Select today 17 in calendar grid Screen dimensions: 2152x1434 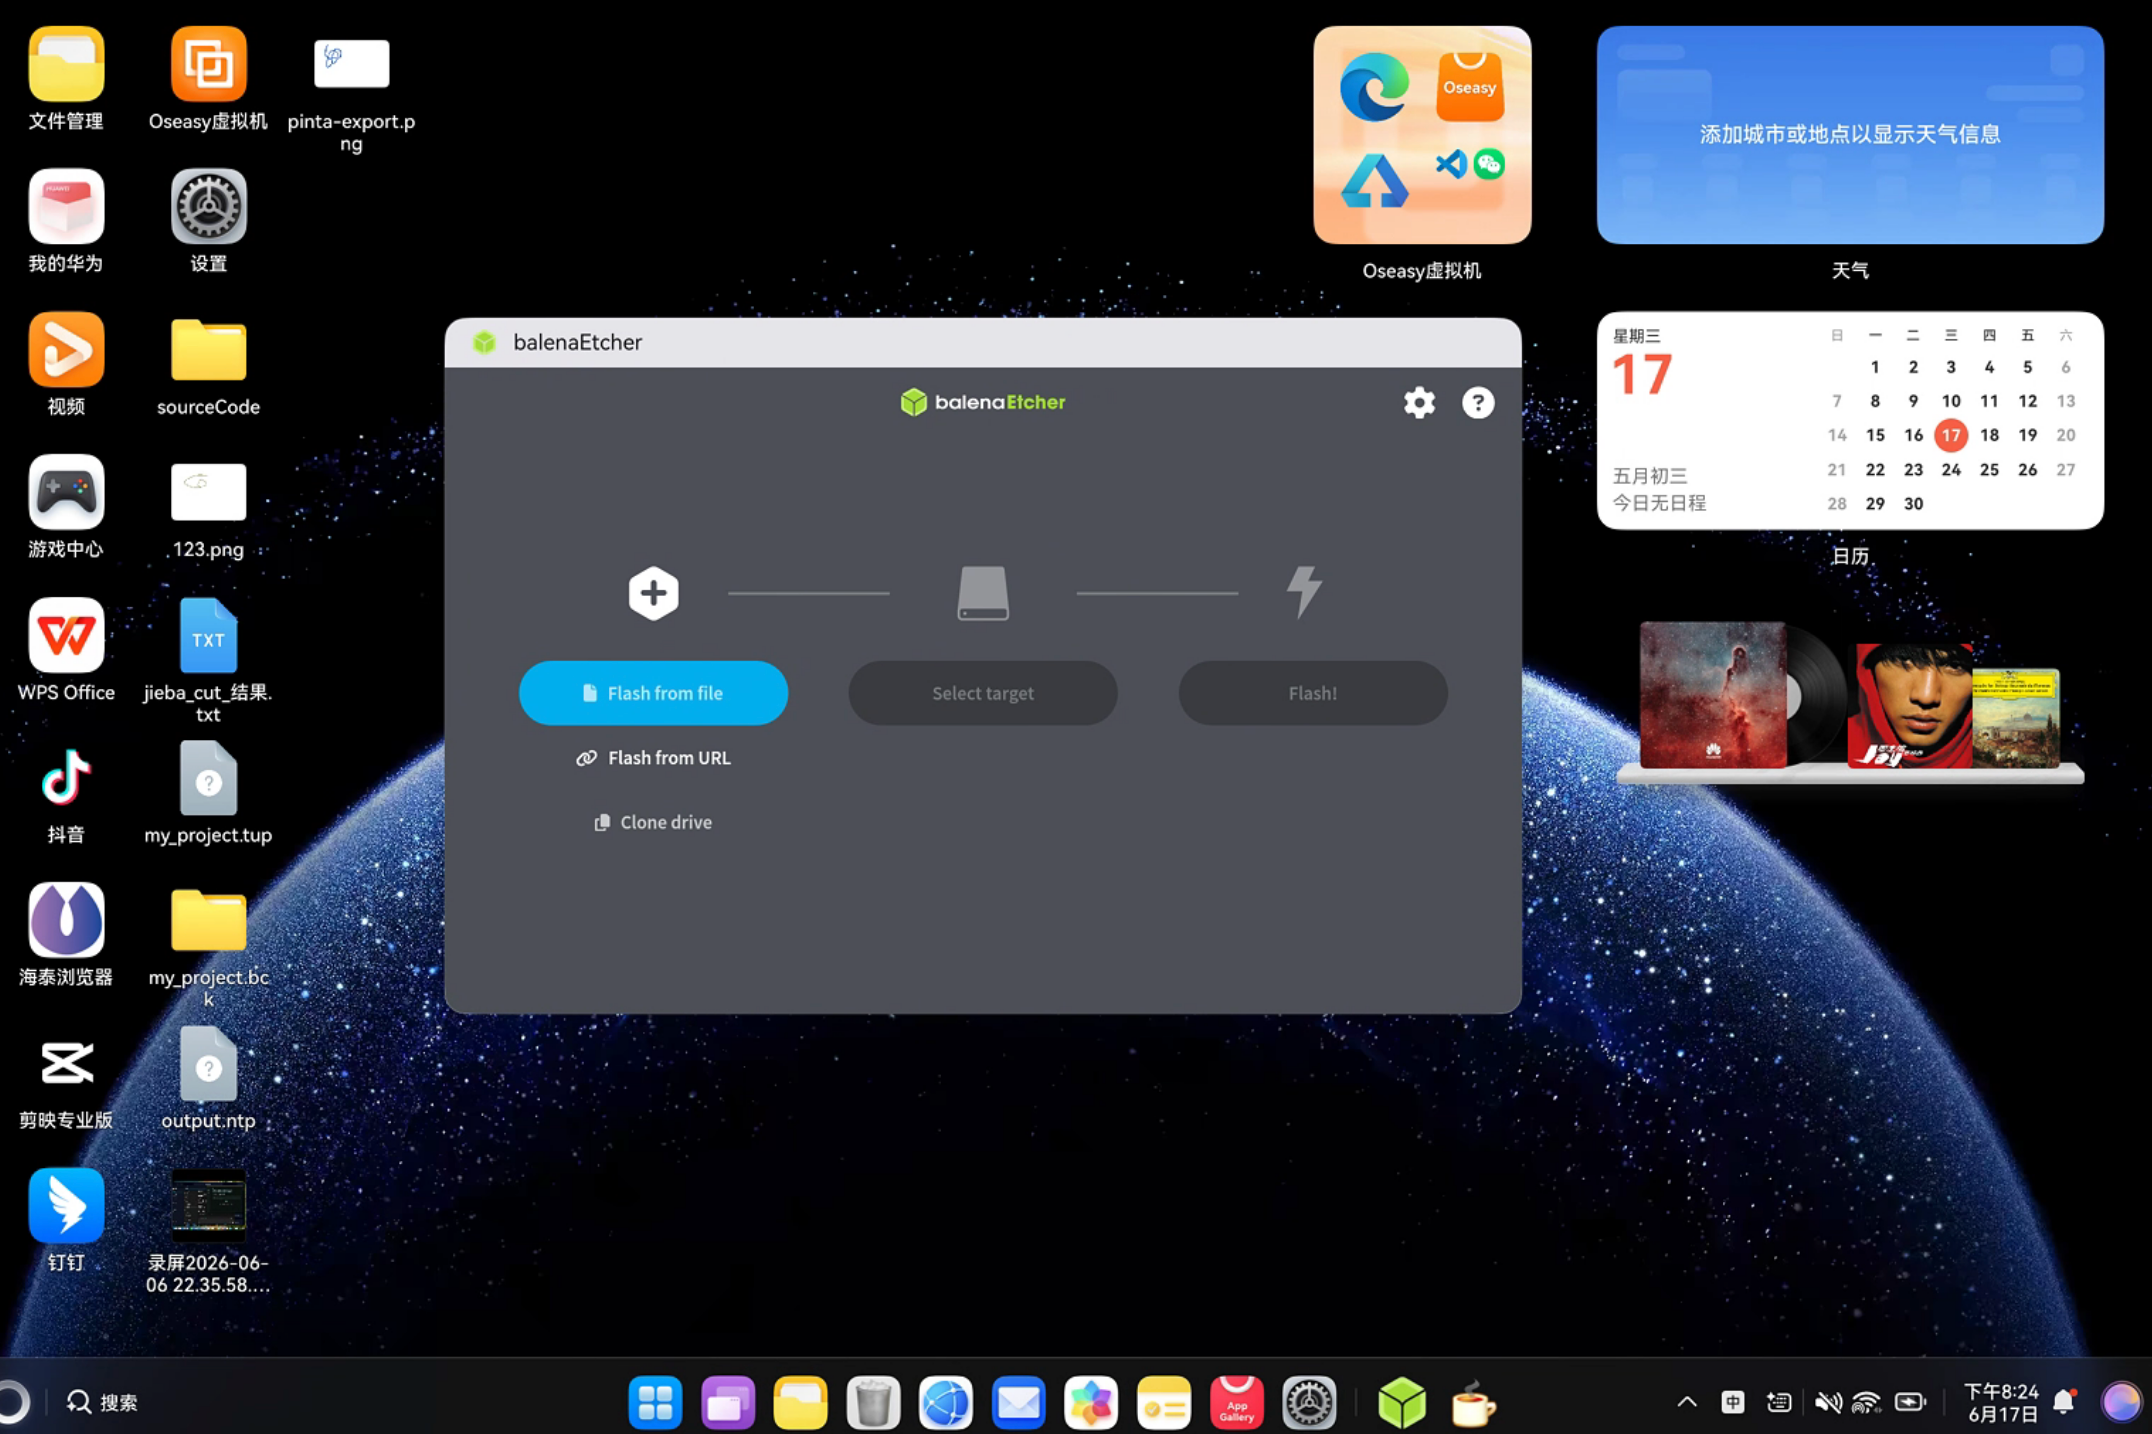point(1951,435)
